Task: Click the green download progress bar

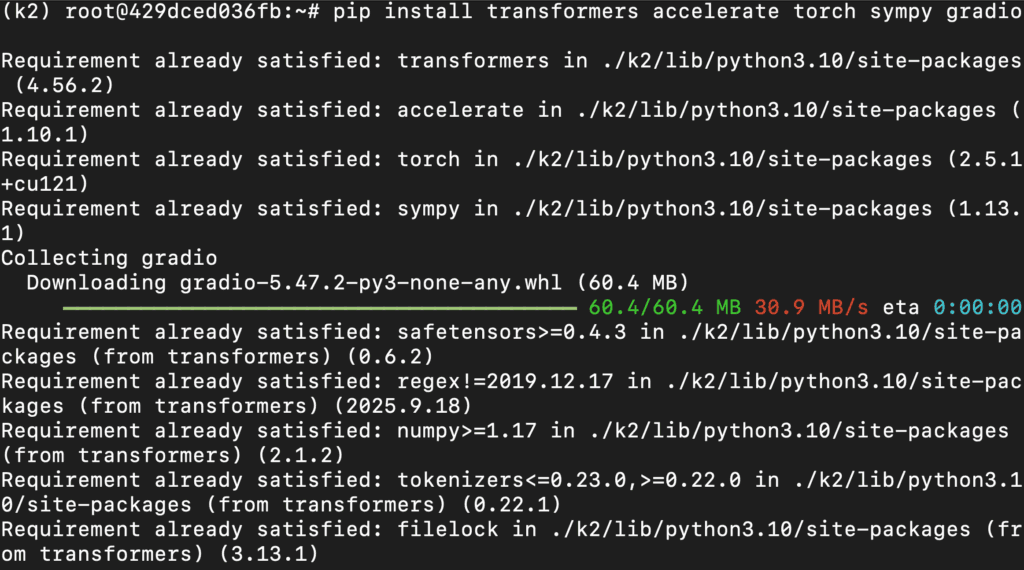Action: tap(320, 307)
